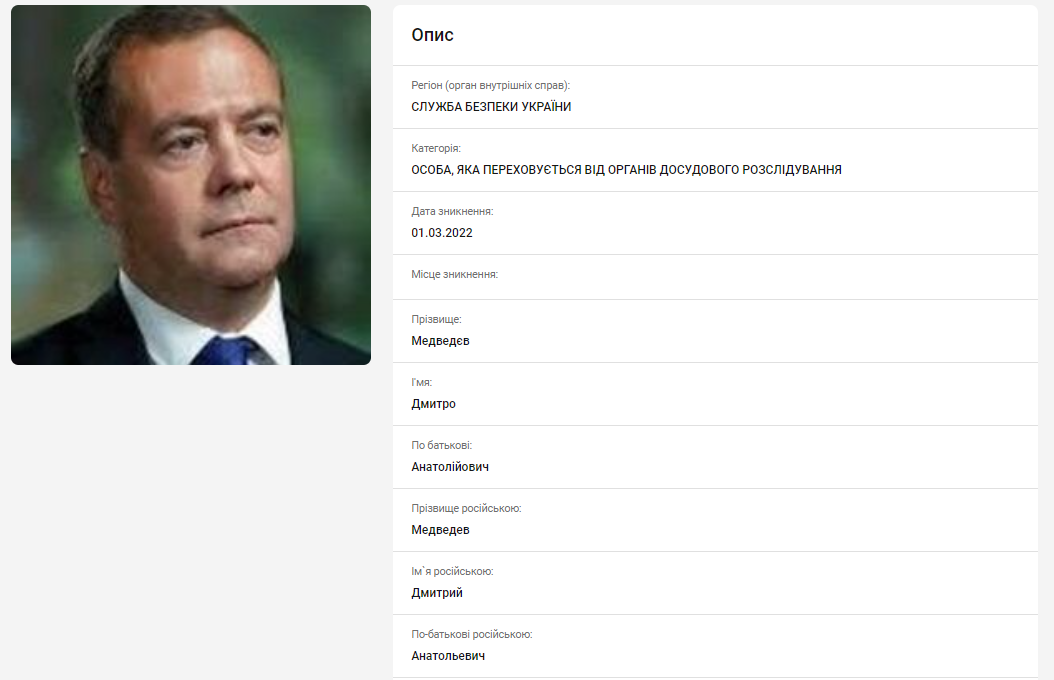This screenshot has height=680, width=1054.
Task: Click the wanted person's portrait photo
Action: [x=191, y=185]
